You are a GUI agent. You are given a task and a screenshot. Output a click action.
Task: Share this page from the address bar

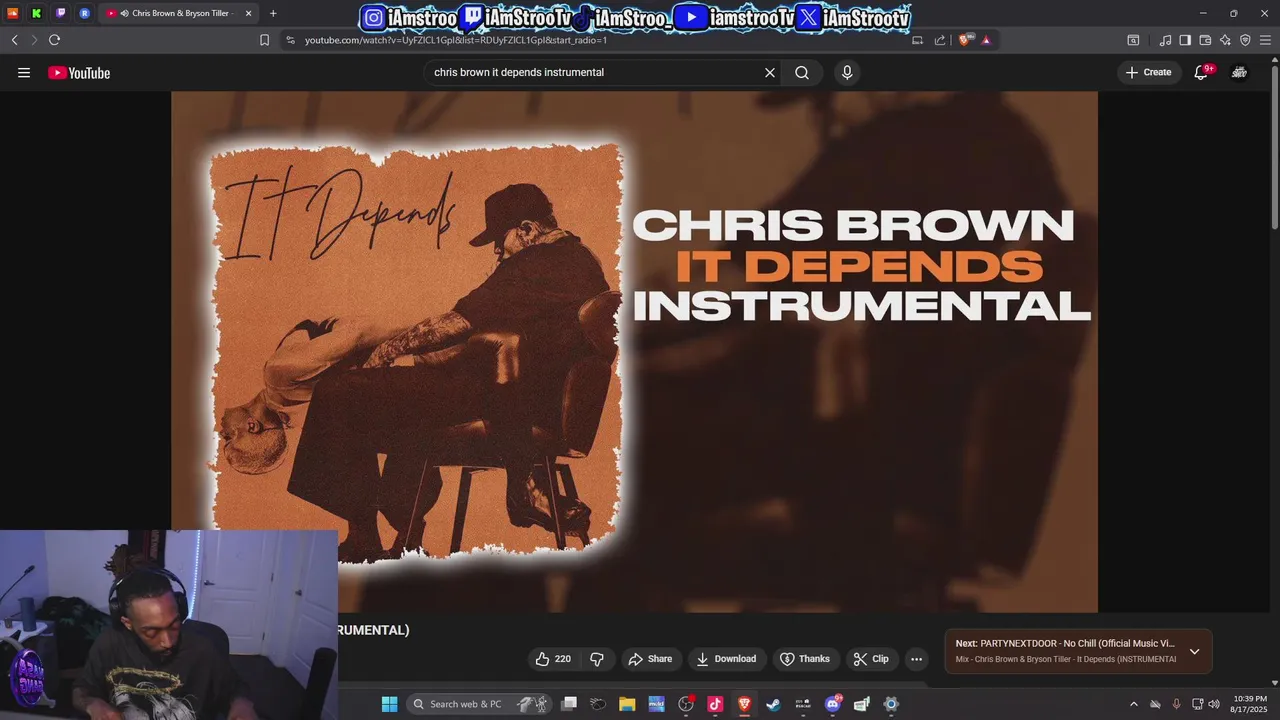click(x=940, y=40)
